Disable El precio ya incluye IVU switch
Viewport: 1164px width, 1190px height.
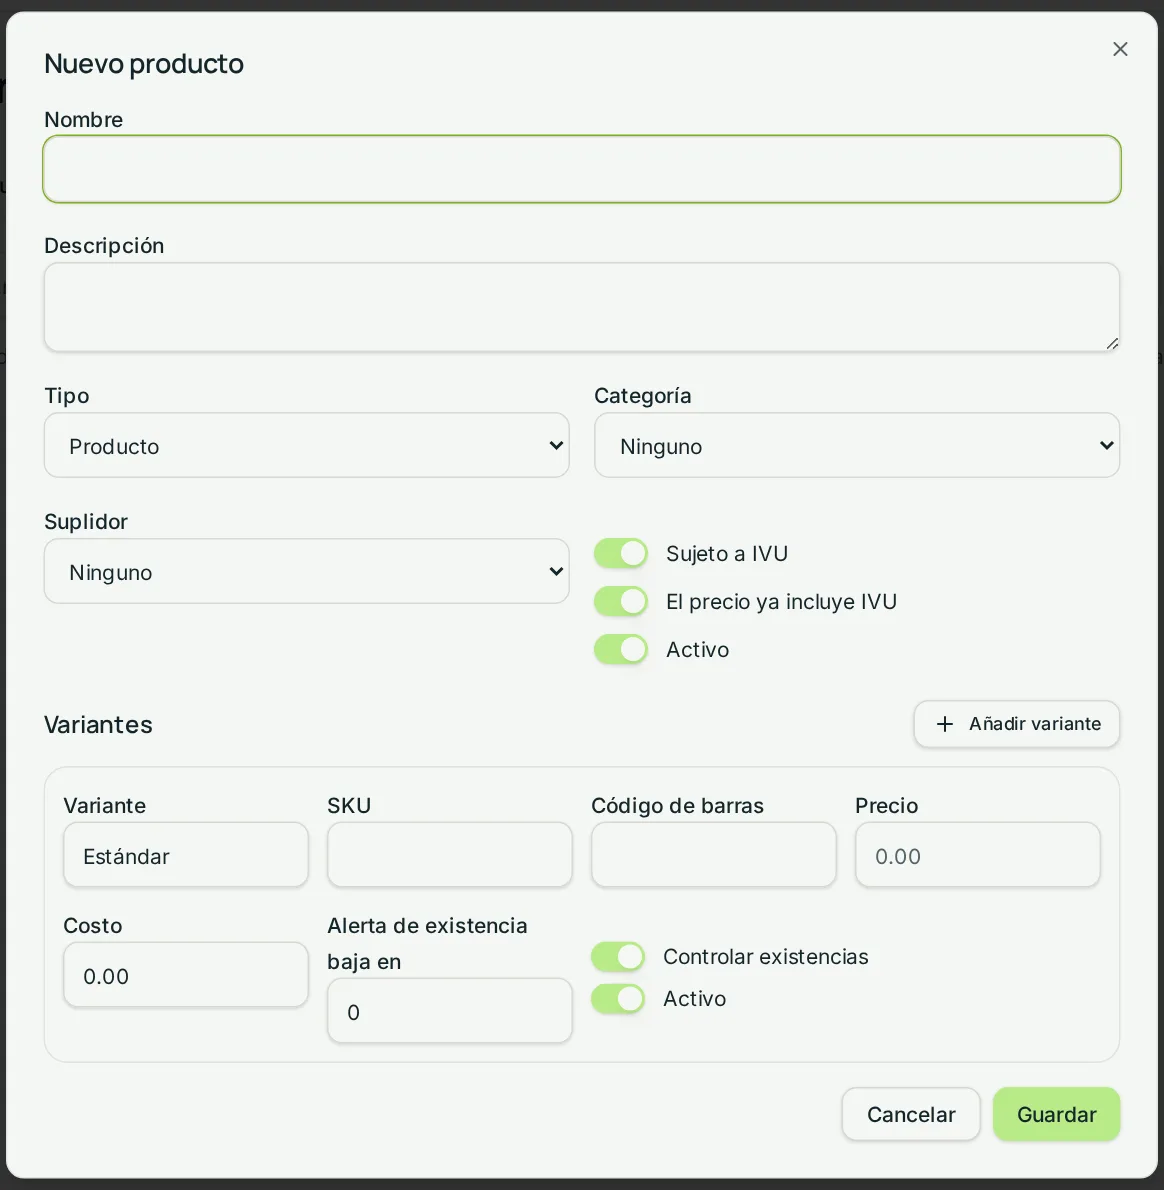click(621, 601)
